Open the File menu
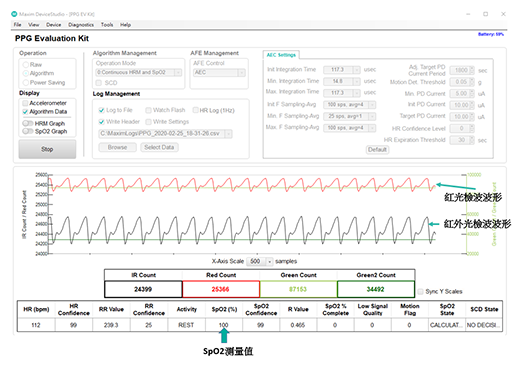The image size is (520, 365). (x=17, y=25)
